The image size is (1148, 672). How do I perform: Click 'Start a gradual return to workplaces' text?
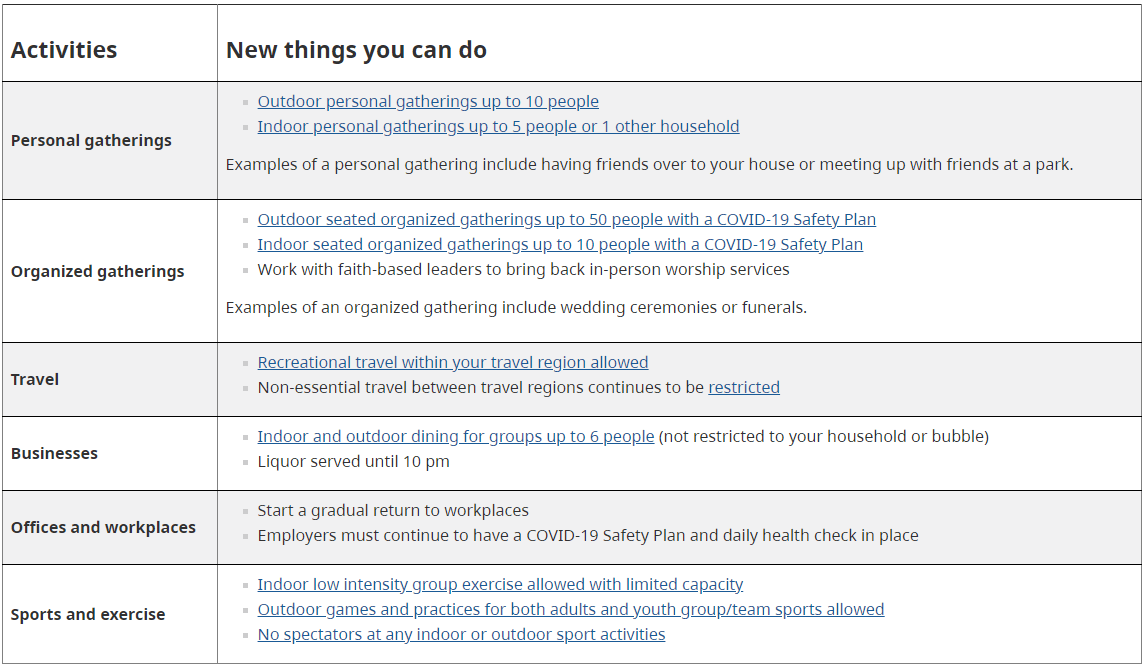click(393, 511)
